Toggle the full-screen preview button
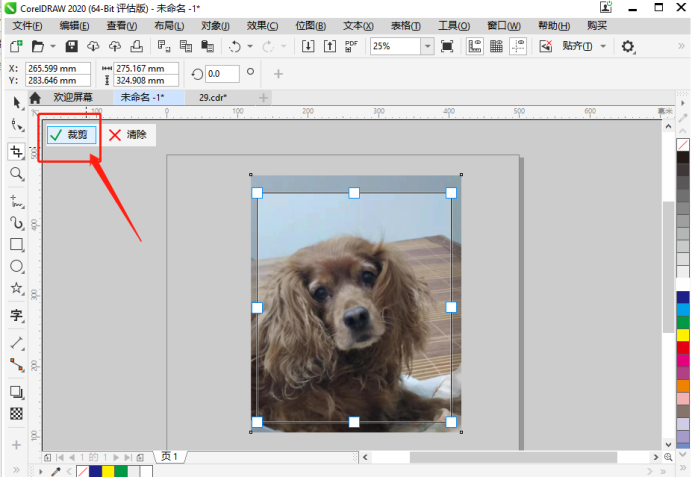The image size is (692, 477). coord(447,46)
